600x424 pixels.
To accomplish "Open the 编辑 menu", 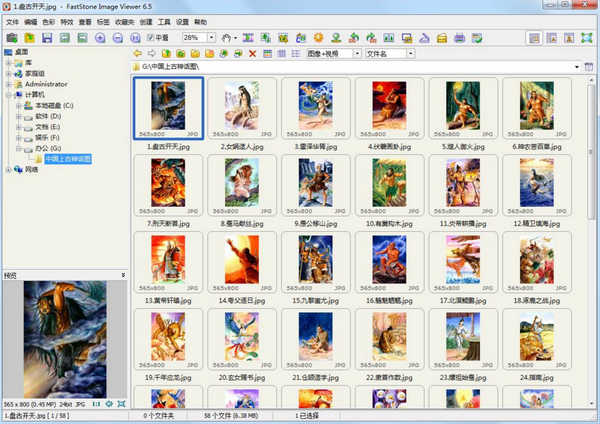I will pyautogui.click(x=31, y=22).
